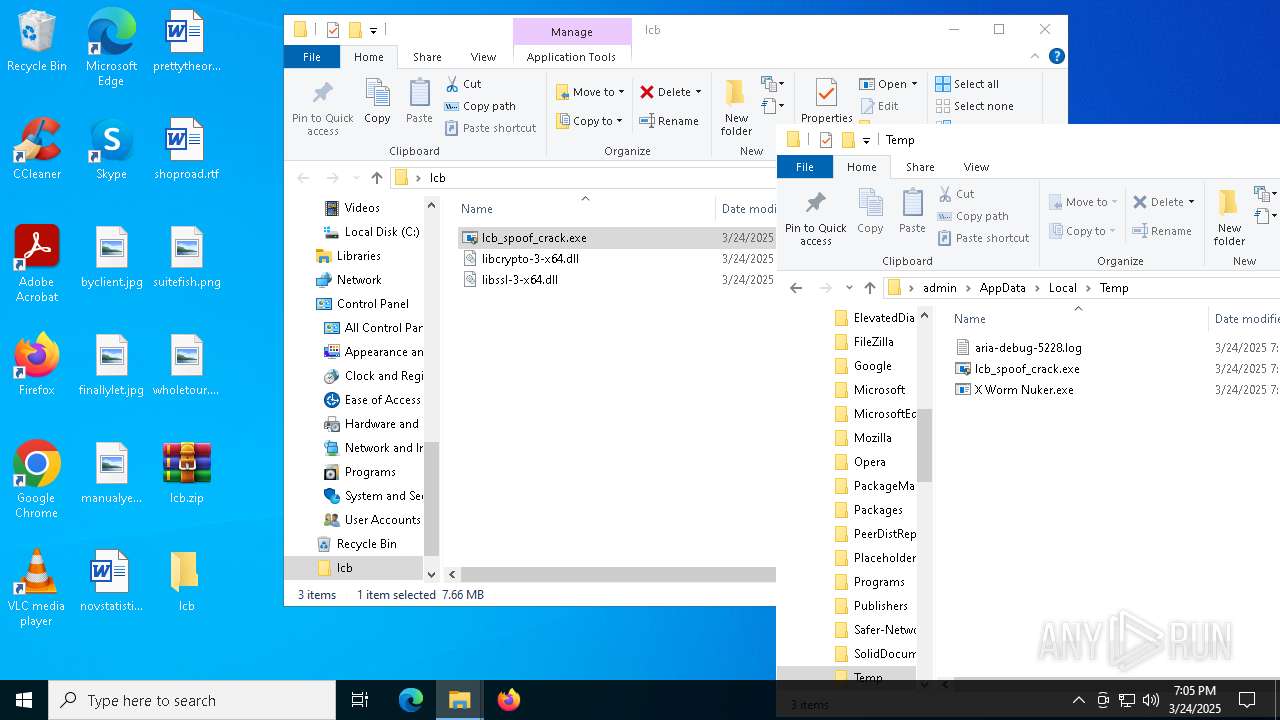The image size is (1280, 720).
Task: Click Cut in lcb window clipboard group
Action: [x=463, y=84]
